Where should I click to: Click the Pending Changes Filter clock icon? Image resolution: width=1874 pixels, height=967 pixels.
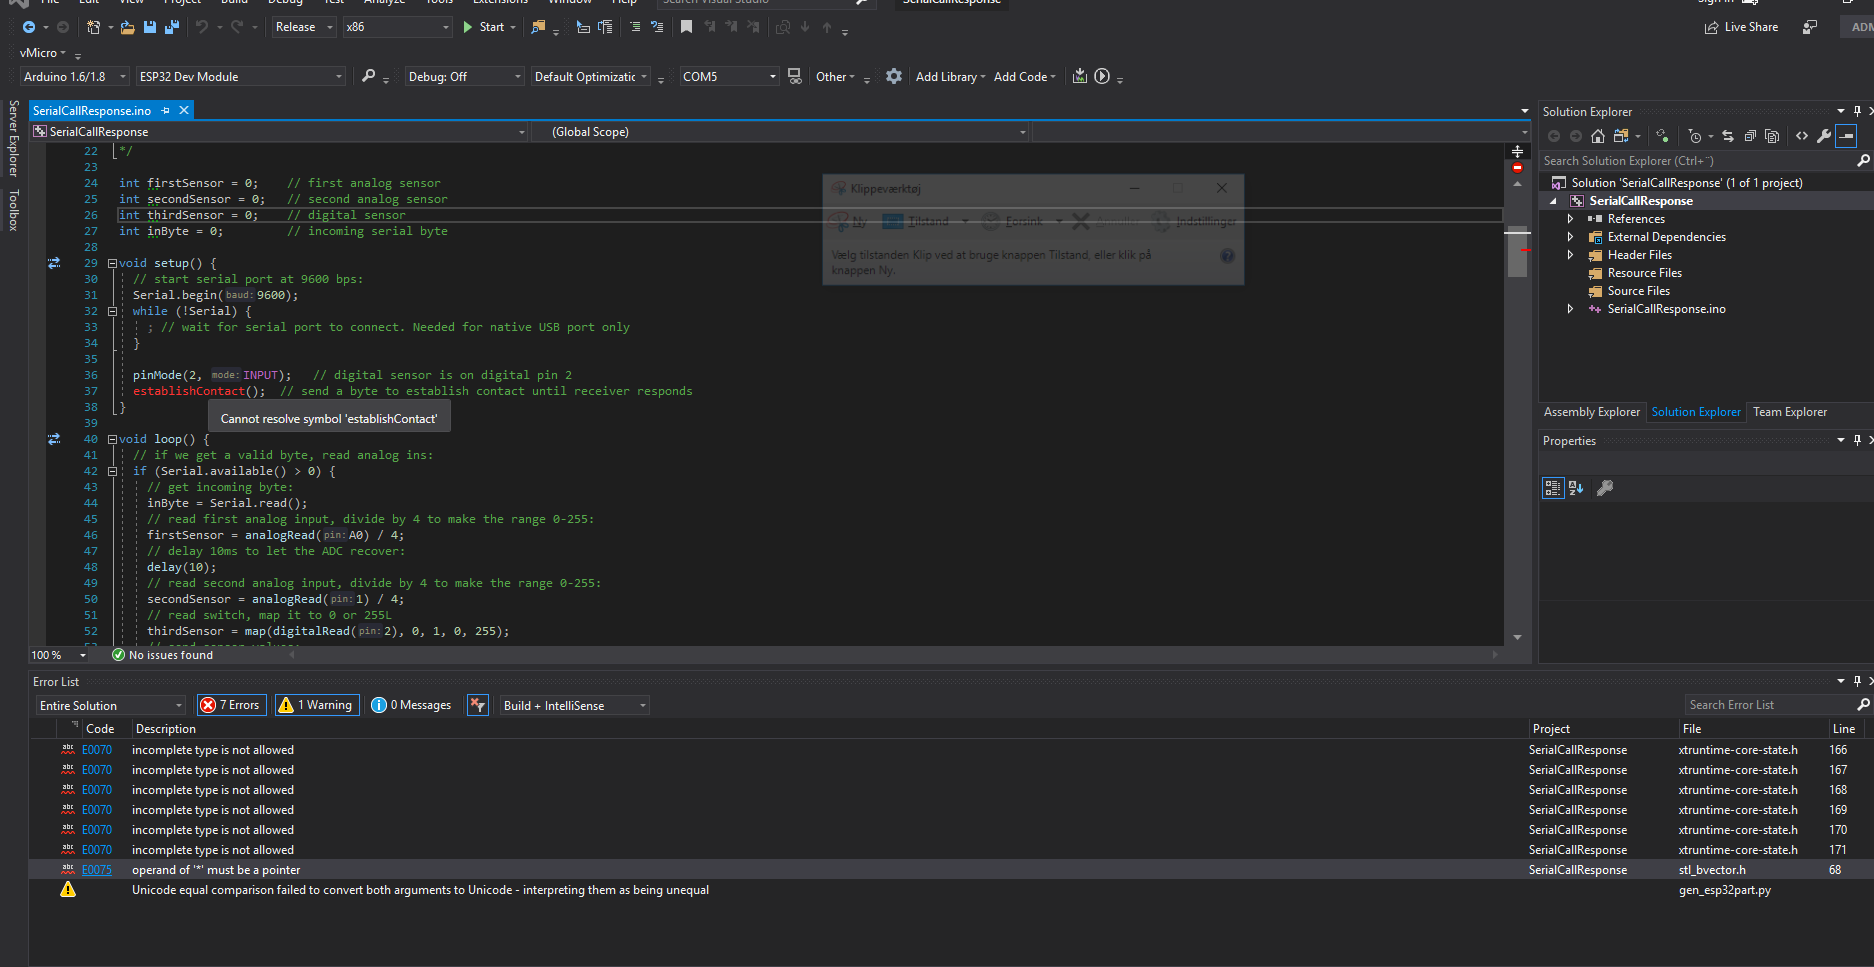pos(1694,136)
